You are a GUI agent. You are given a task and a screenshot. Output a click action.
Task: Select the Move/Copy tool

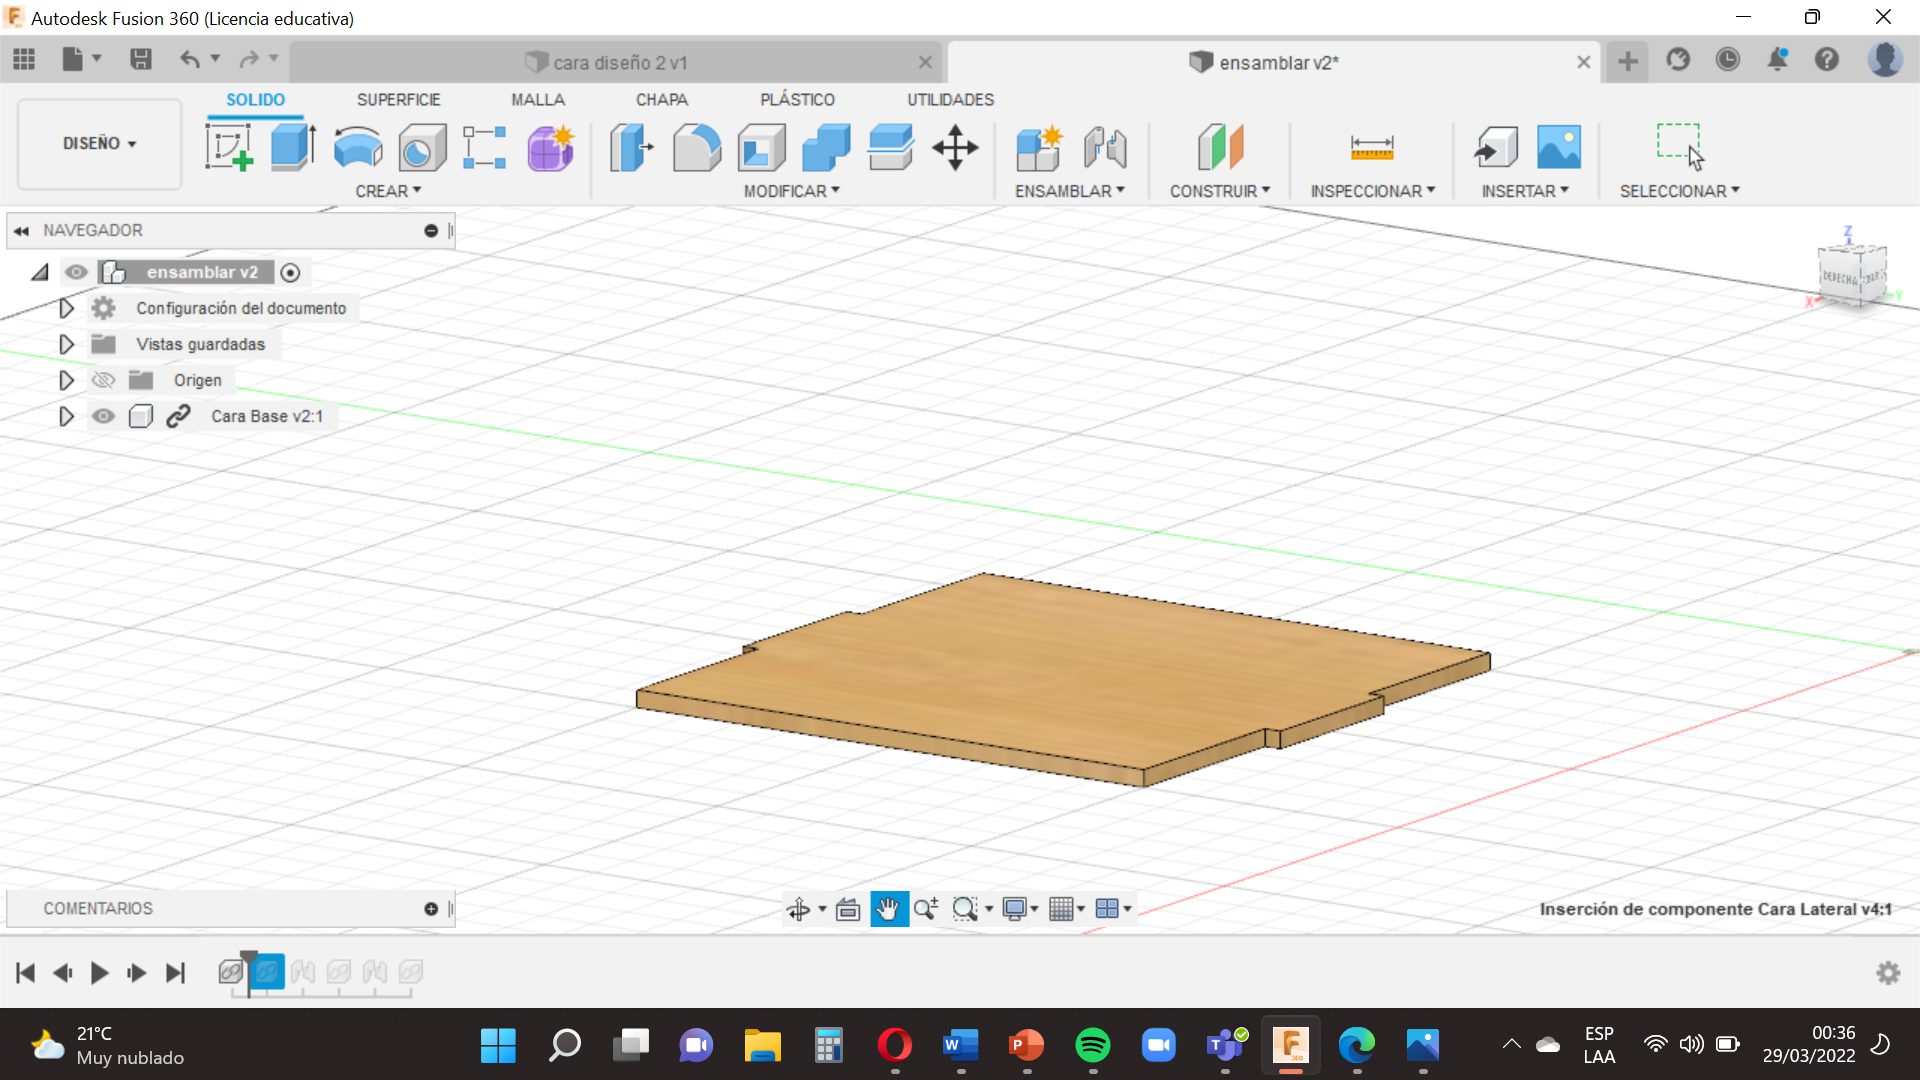tap(955, 147)
